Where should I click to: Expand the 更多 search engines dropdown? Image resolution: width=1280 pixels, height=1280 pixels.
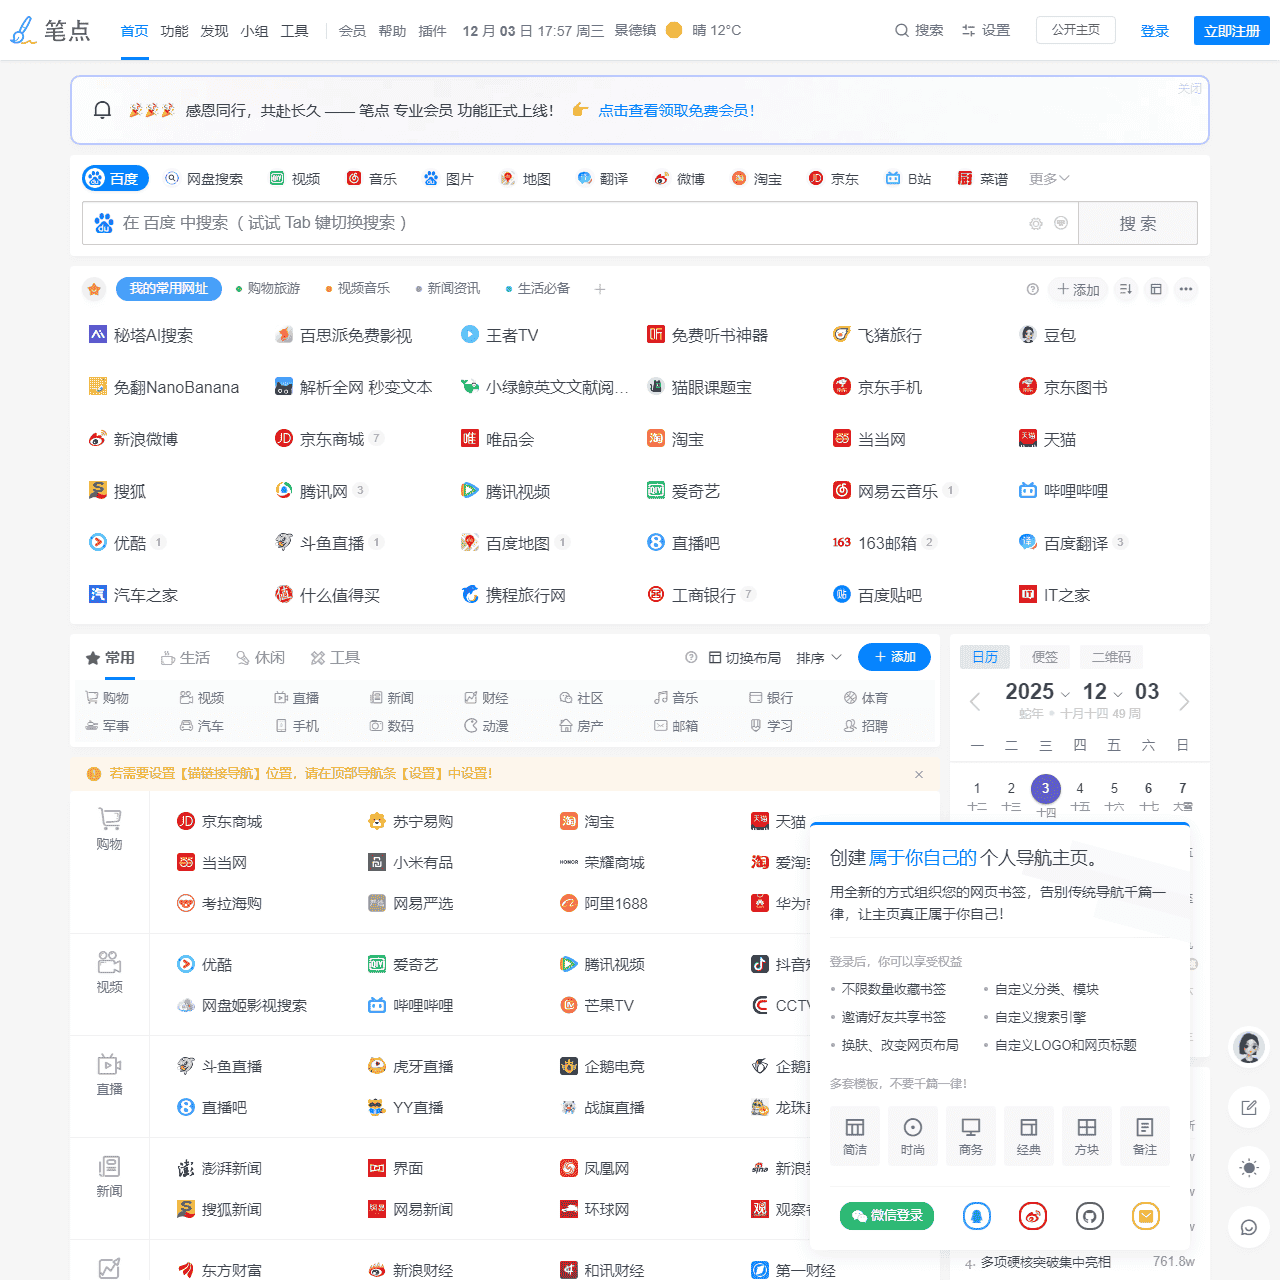coord(1048,178)
